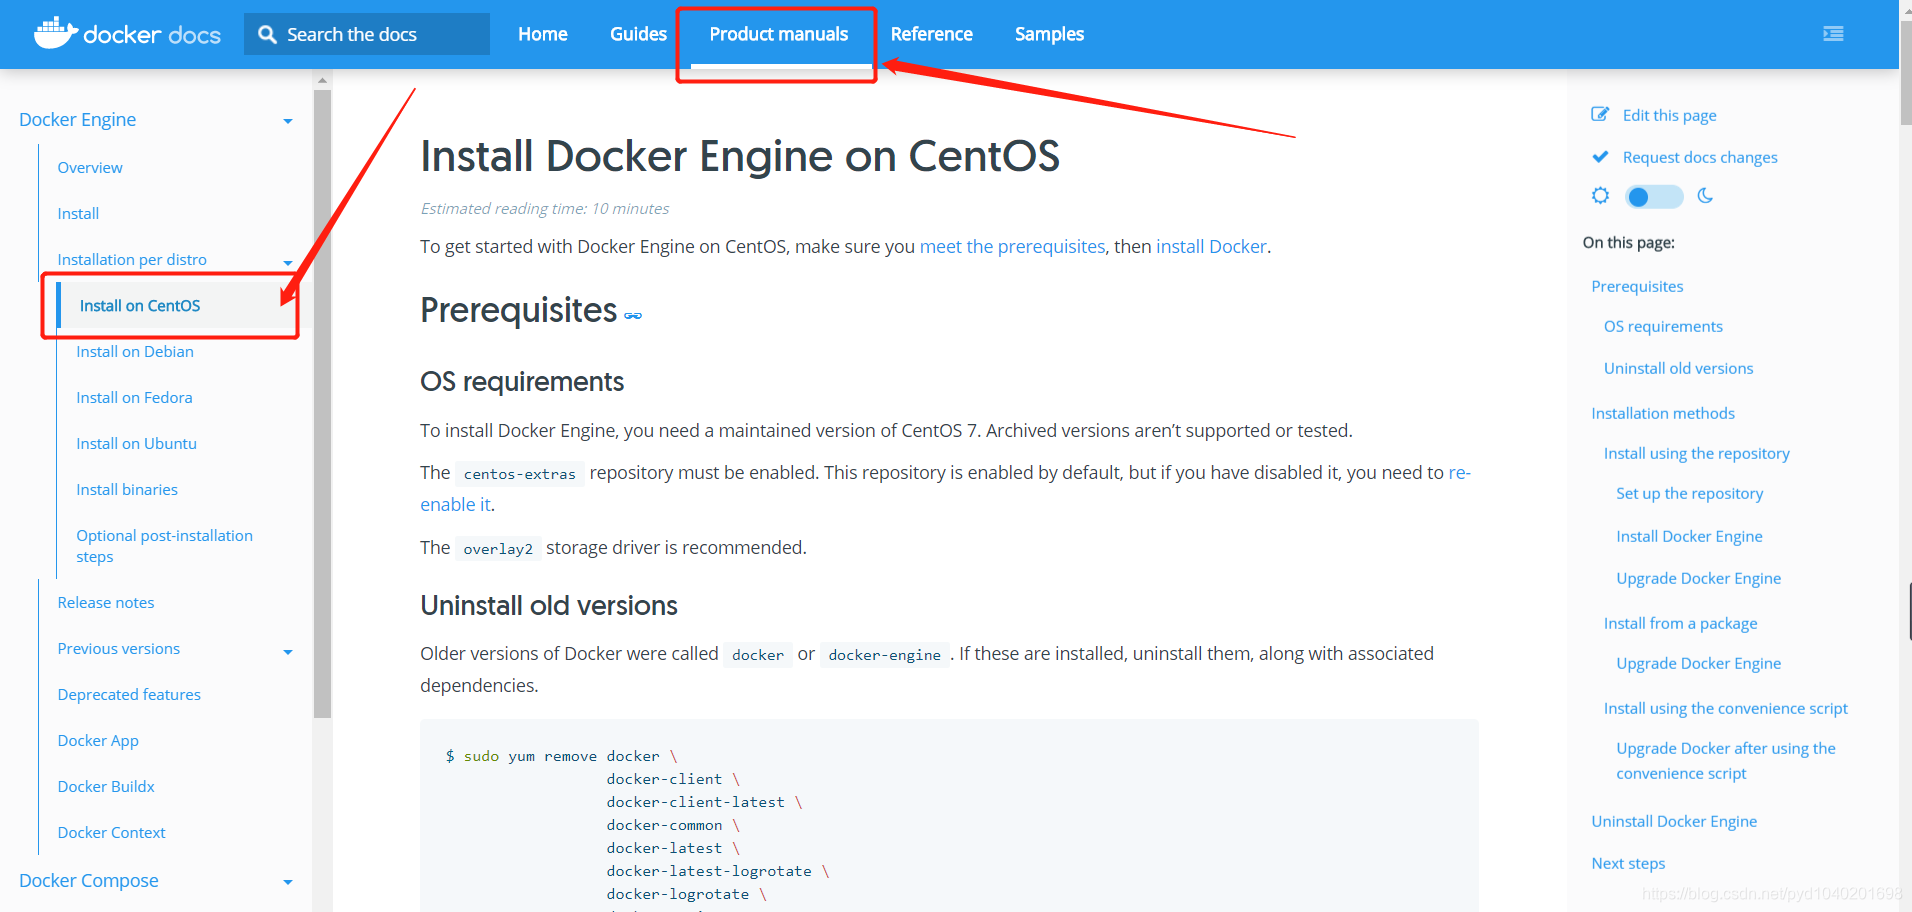The height and width of the screenshot is (912, 1912).
Task: Click the moon dark-mode icon
Action: pyautogui.click(x=1705, y=196)
